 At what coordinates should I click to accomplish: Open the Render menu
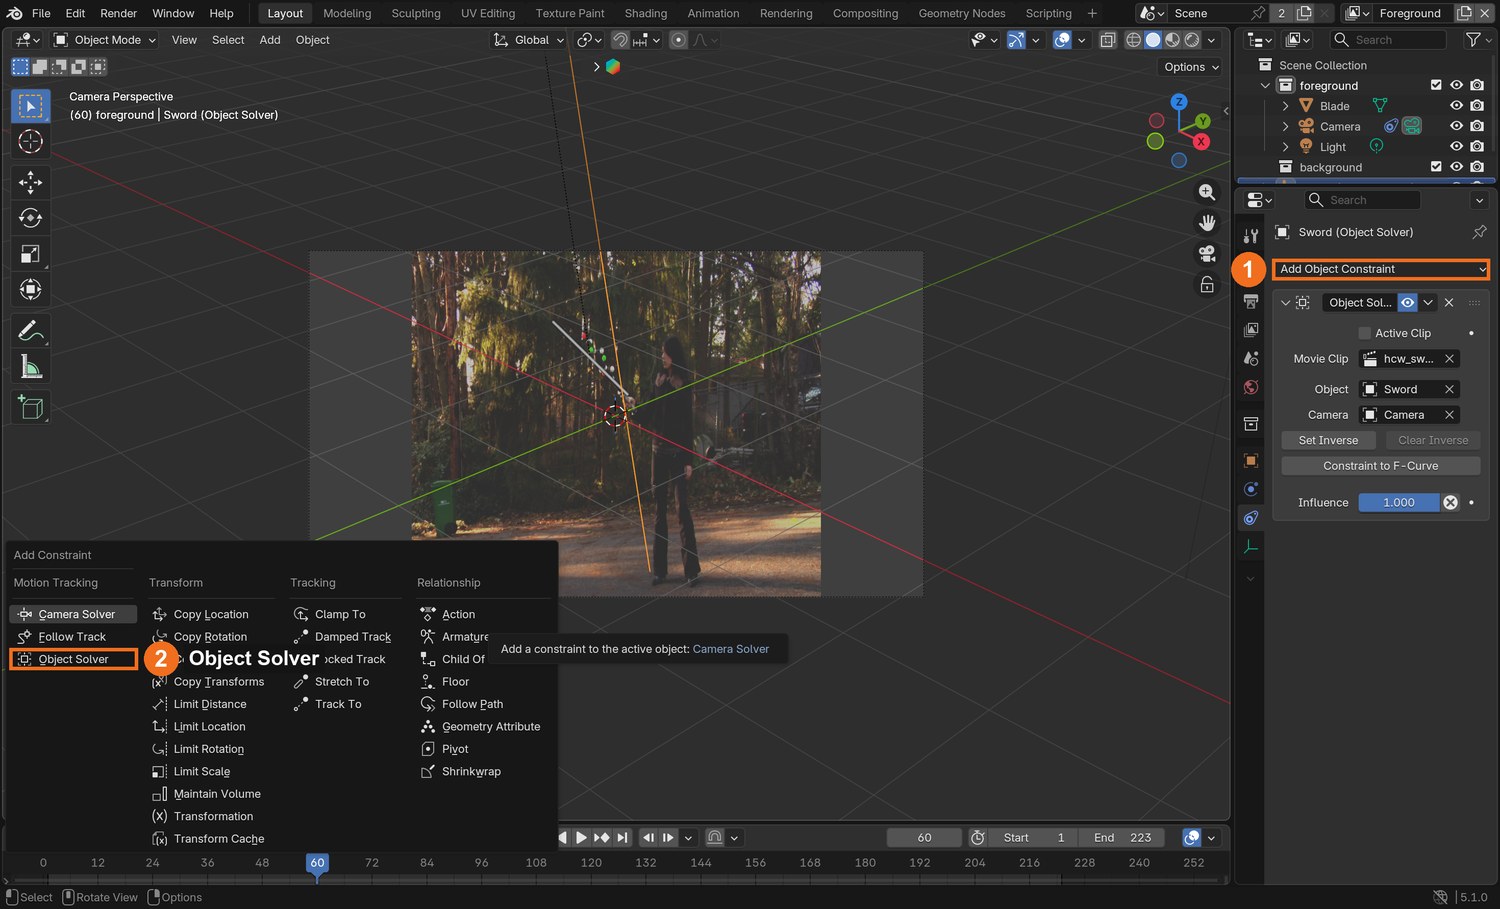click(x=118, y=13)
